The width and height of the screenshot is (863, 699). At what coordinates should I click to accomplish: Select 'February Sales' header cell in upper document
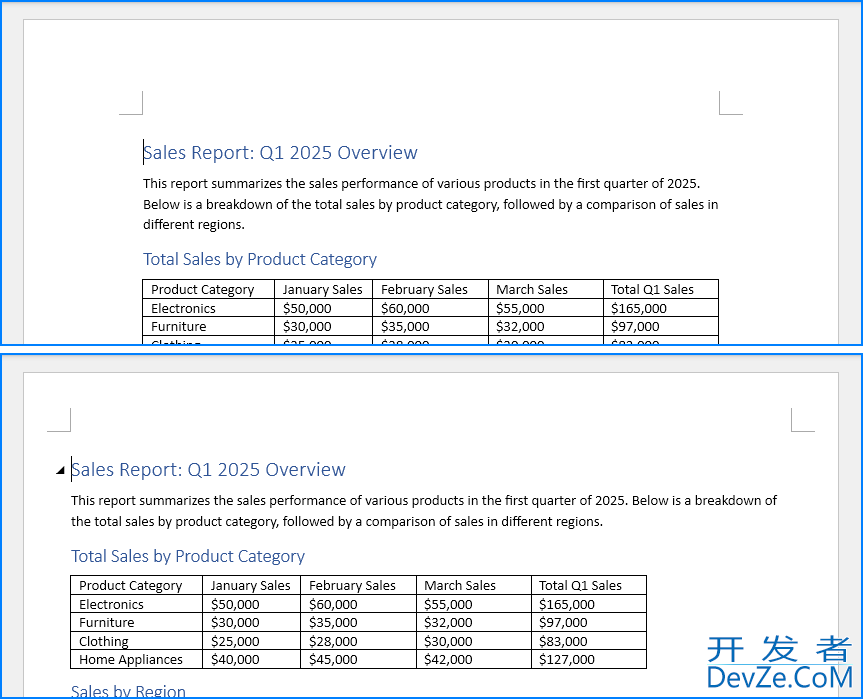coord(430,289)
